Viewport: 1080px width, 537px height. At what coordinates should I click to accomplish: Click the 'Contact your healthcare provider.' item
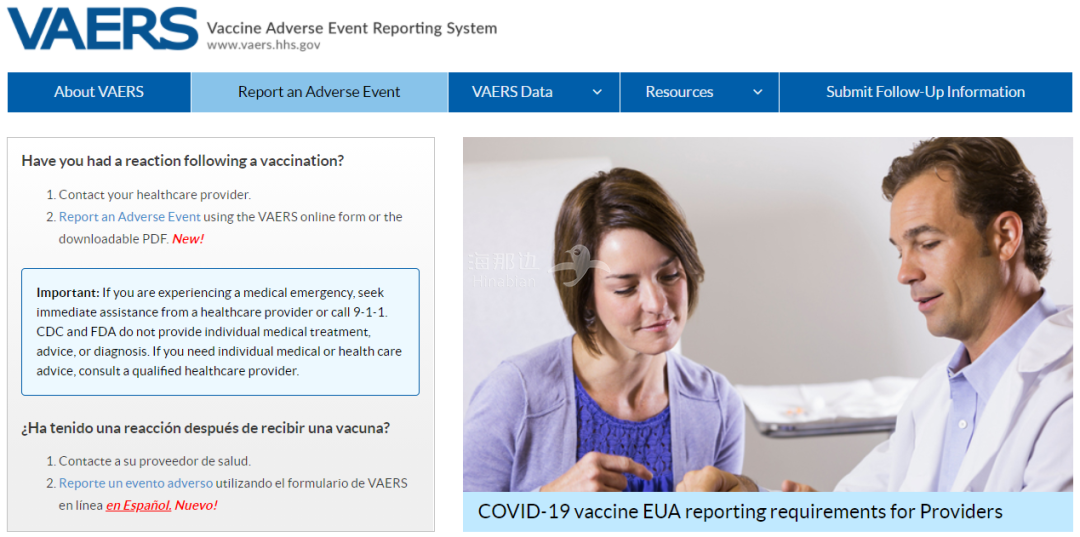(x=153, y=195)
